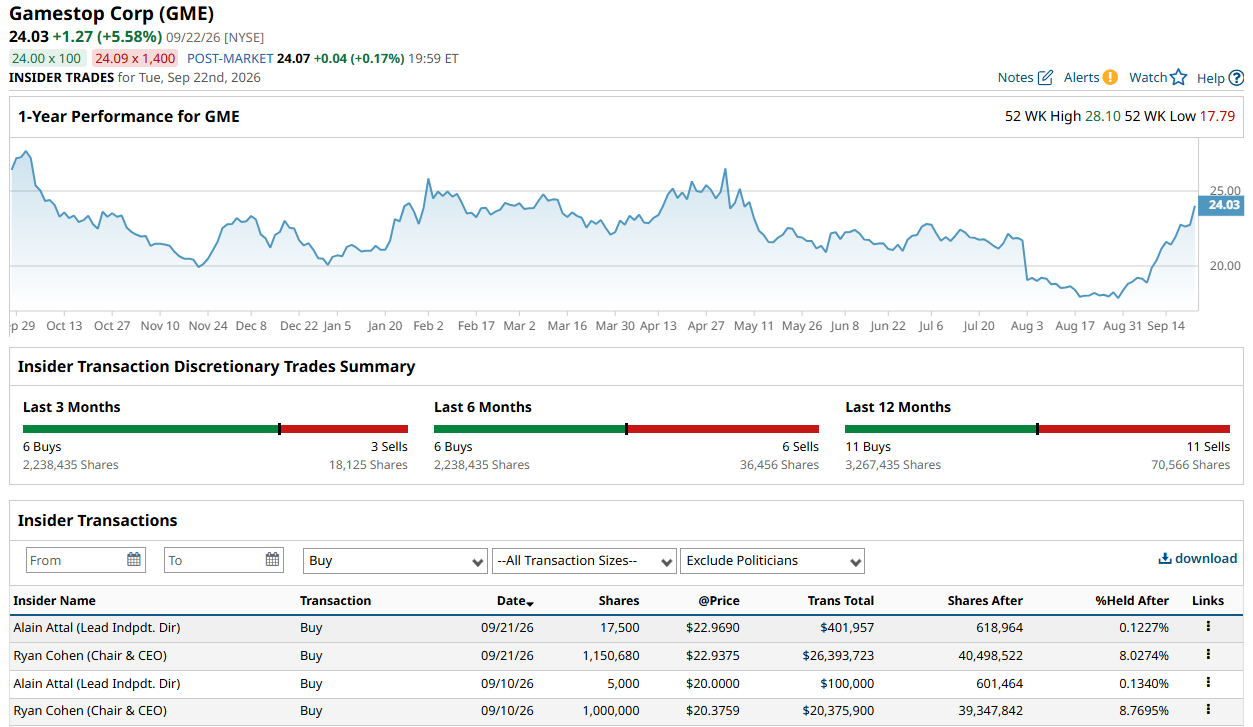Click the $20,375,900 trans total cell

pyautogui.click(x=838, y=711)
